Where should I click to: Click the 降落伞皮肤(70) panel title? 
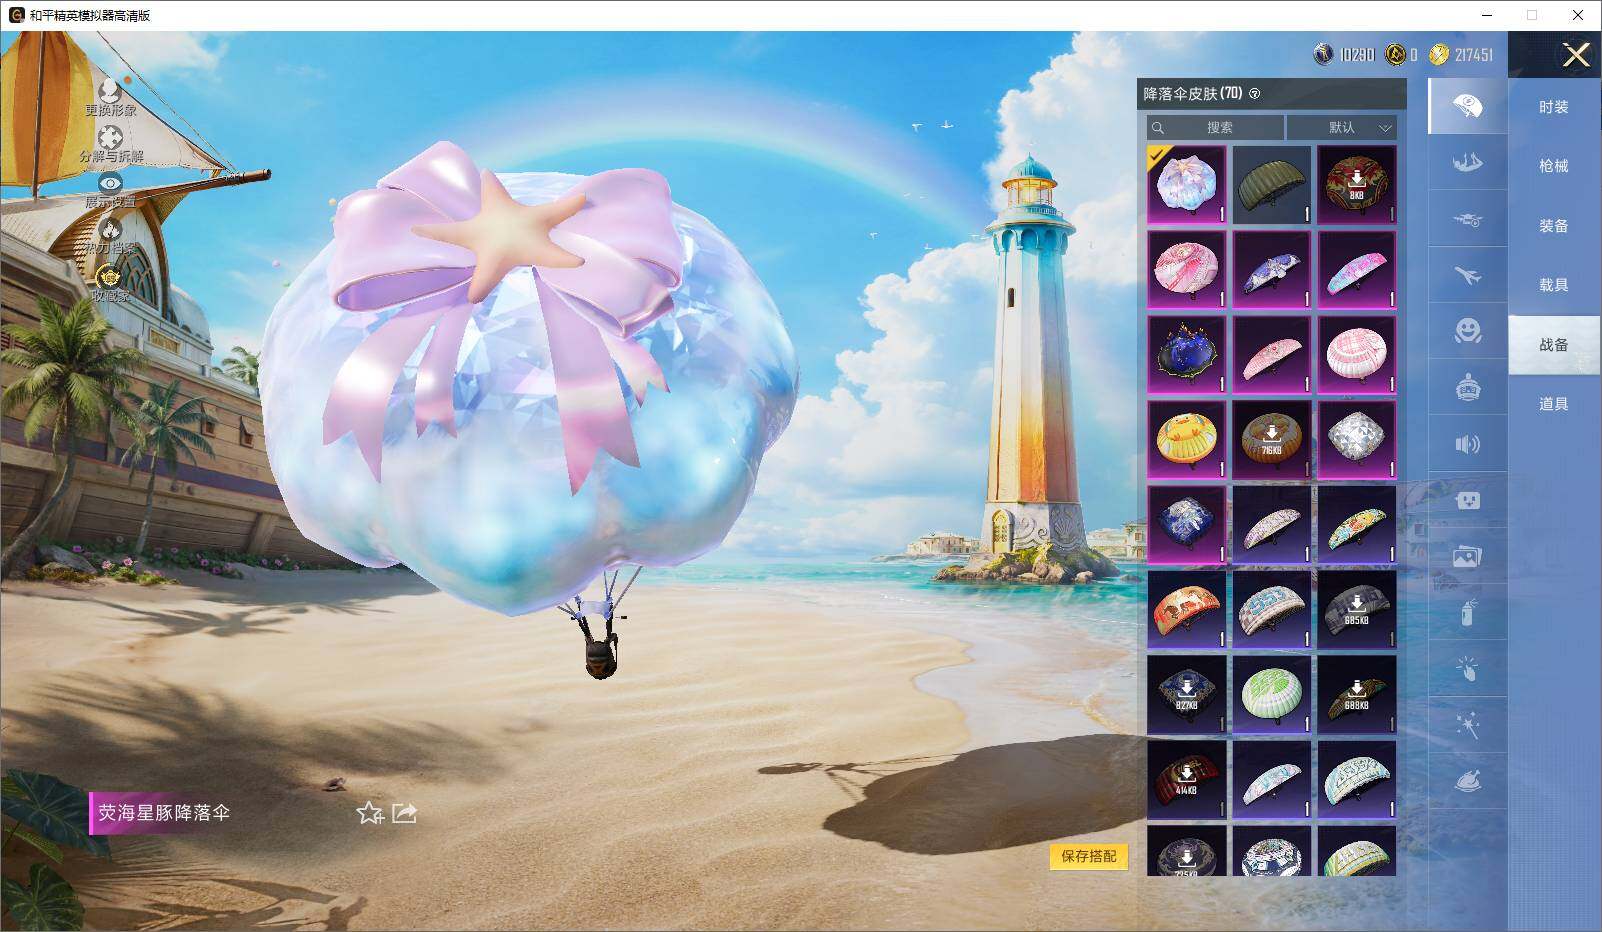tap(1193, 94)
